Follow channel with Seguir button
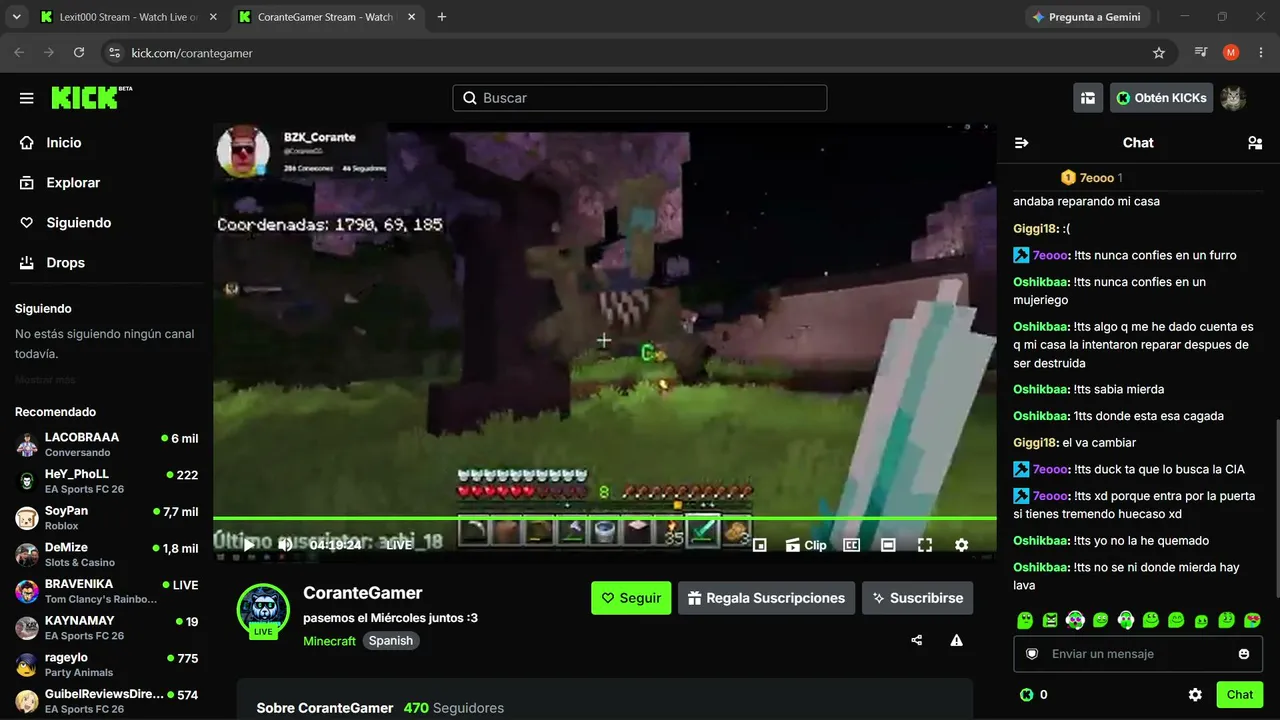Screen dimensions: 1280x720 pos(631,598)
